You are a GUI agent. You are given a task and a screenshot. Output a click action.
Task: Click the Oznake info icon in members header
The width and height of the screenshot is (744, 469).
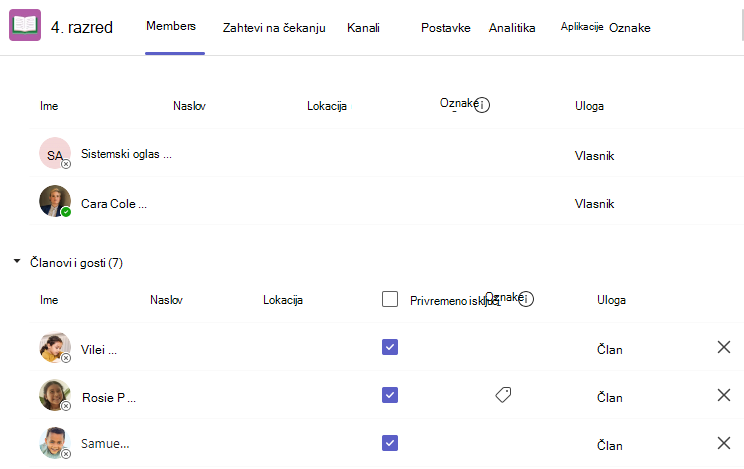pyautogui.click(x=526, y=299)
